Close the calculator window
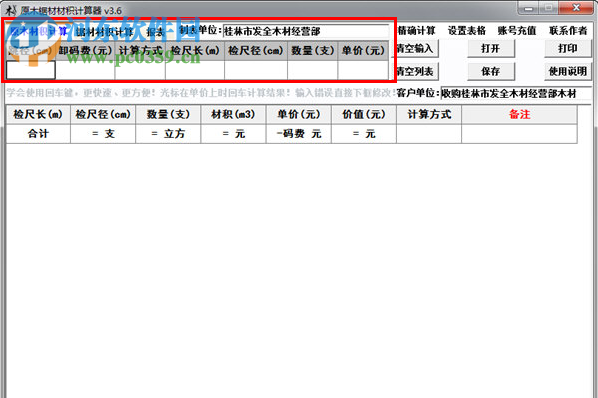This screenshot has width=598, height=398. click(x=576, y=8)
